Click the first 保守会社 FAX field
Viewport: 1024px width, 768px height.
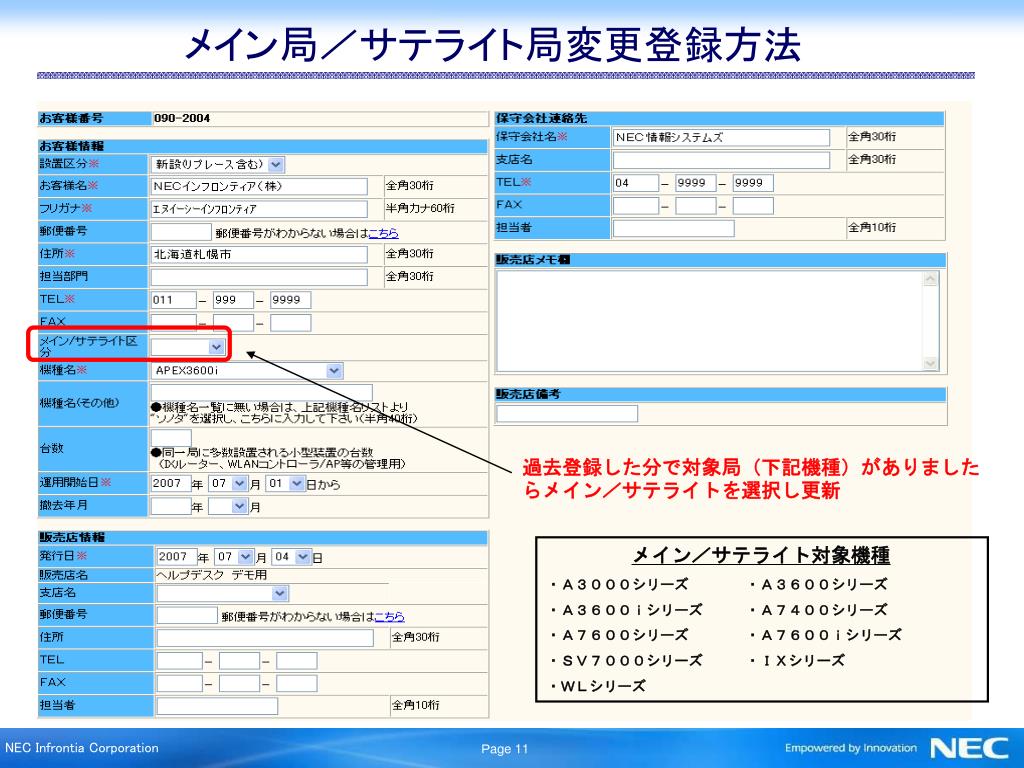tap(635, 206)
